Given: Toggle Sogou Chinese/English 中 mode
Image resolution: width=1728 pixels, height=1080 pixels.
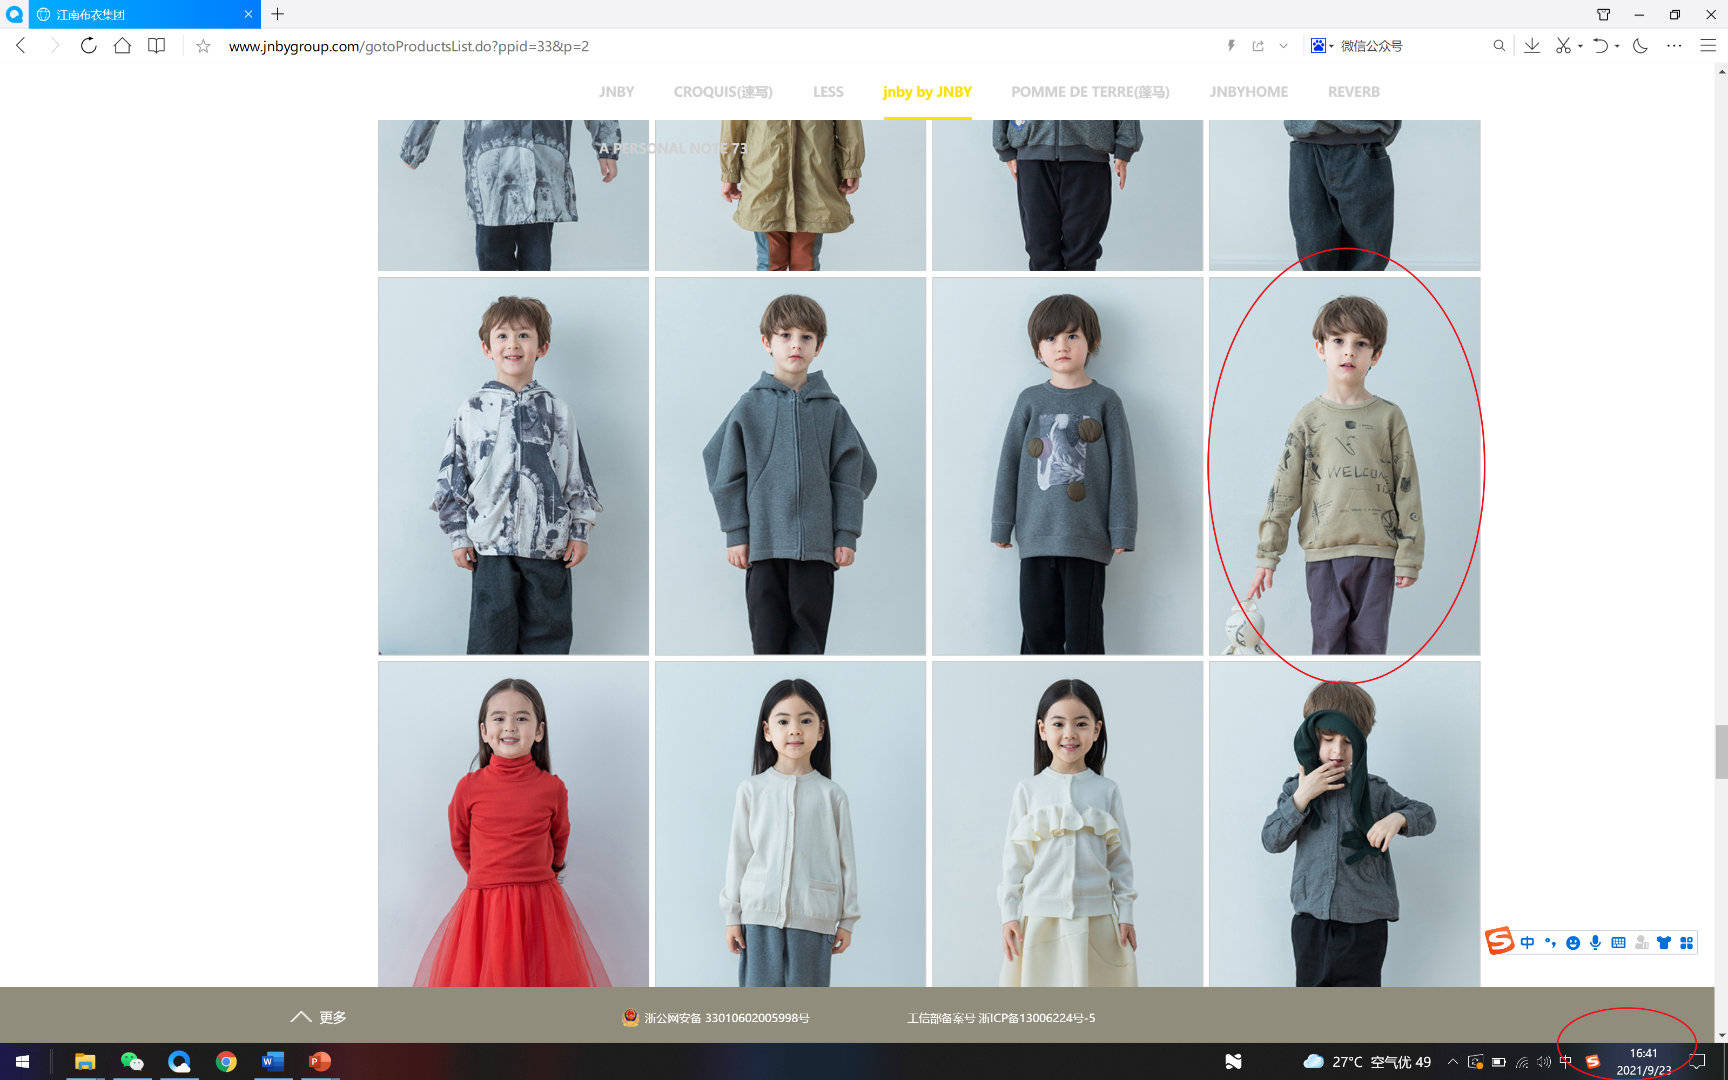Looking at the screenshot, I should [x=1527, y=942].
